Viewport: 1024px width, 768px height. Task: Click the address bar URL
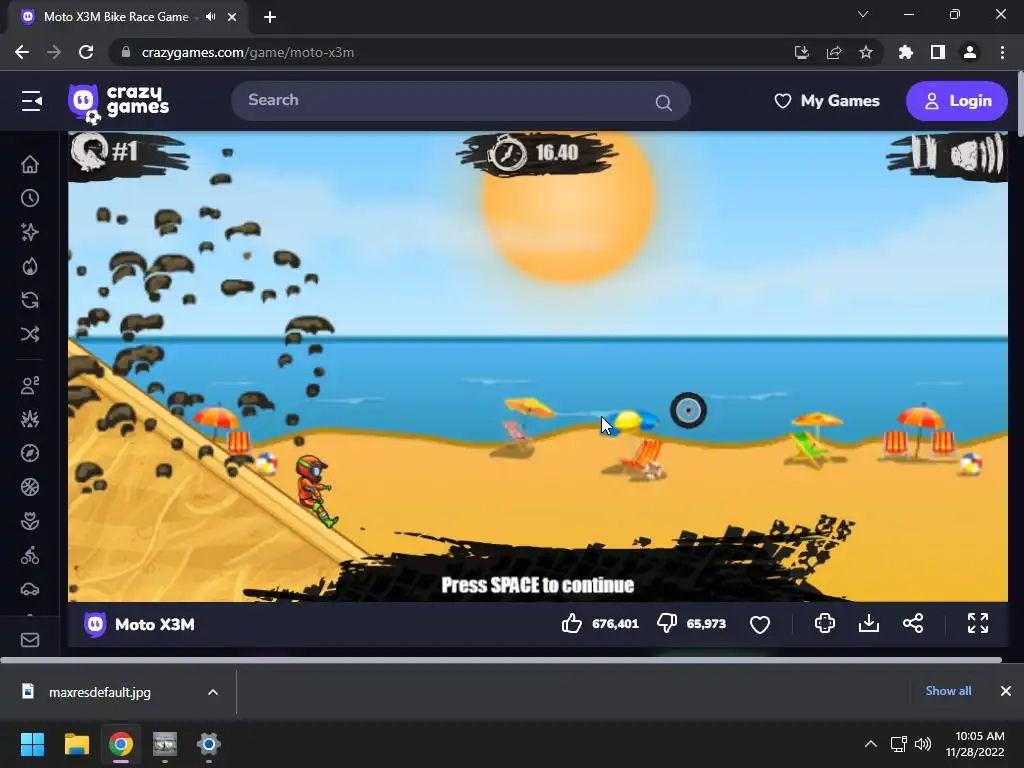[248, 52]
